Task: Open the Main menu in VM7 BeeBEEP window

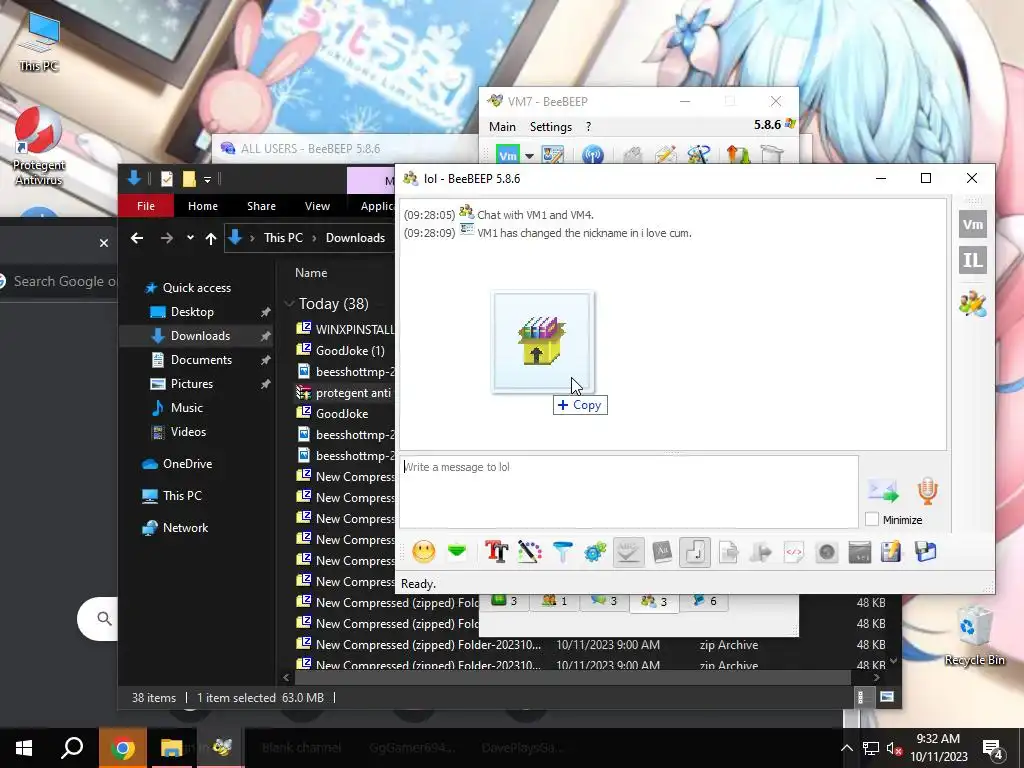Action: click(x=502, y=127)
